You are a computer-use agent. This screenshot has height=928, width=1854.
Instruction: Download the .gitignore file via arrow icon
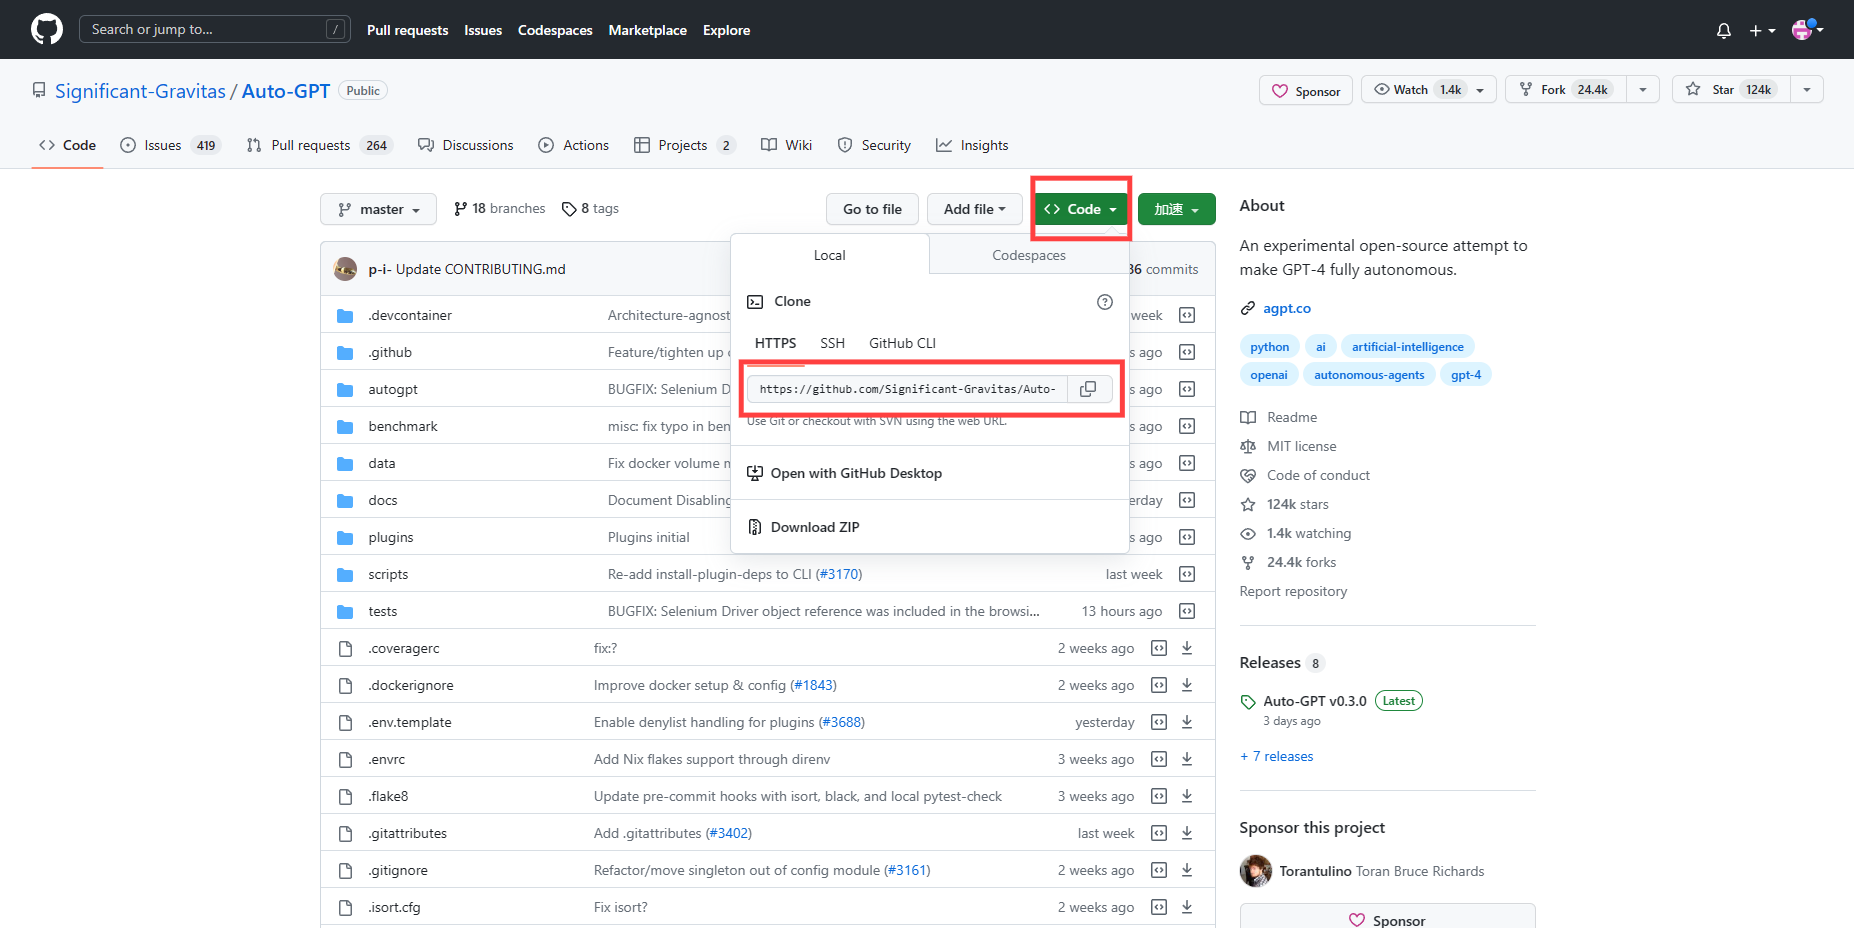coord(1187,870)
